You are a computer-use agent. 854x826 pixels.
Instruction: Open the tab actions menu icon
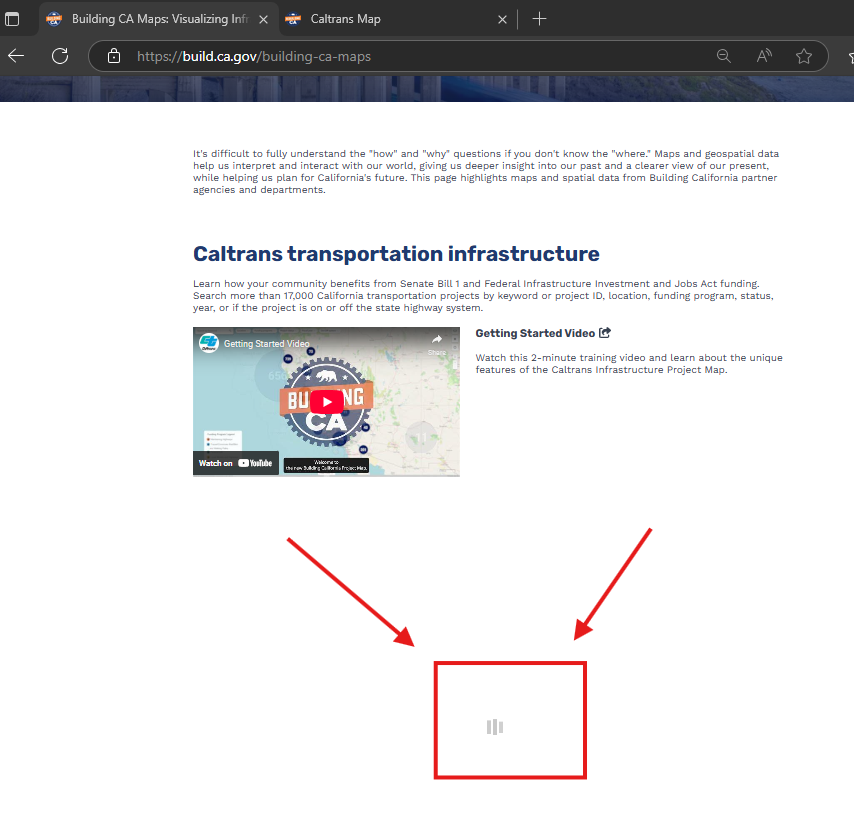click(x=12, y=19)
